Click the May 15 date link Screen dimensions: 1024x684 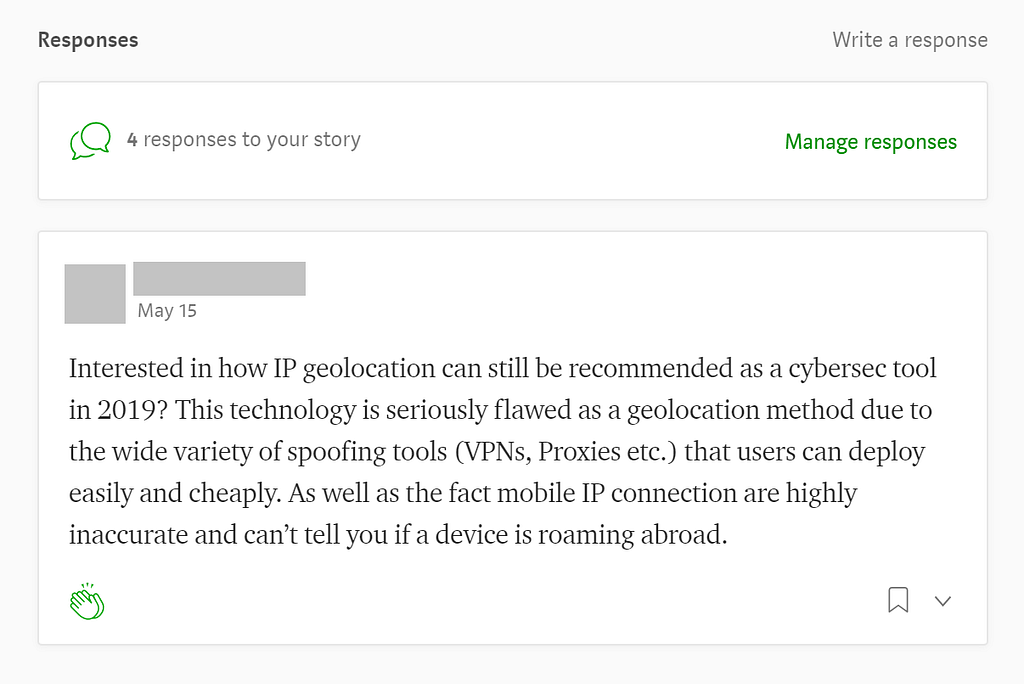167,311
